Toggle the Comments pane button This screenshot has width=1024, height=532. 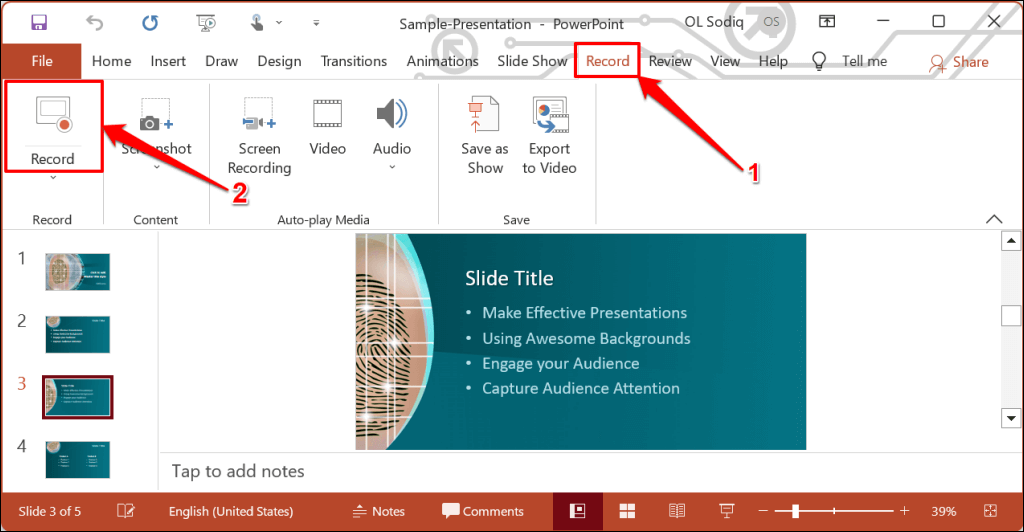483,511
